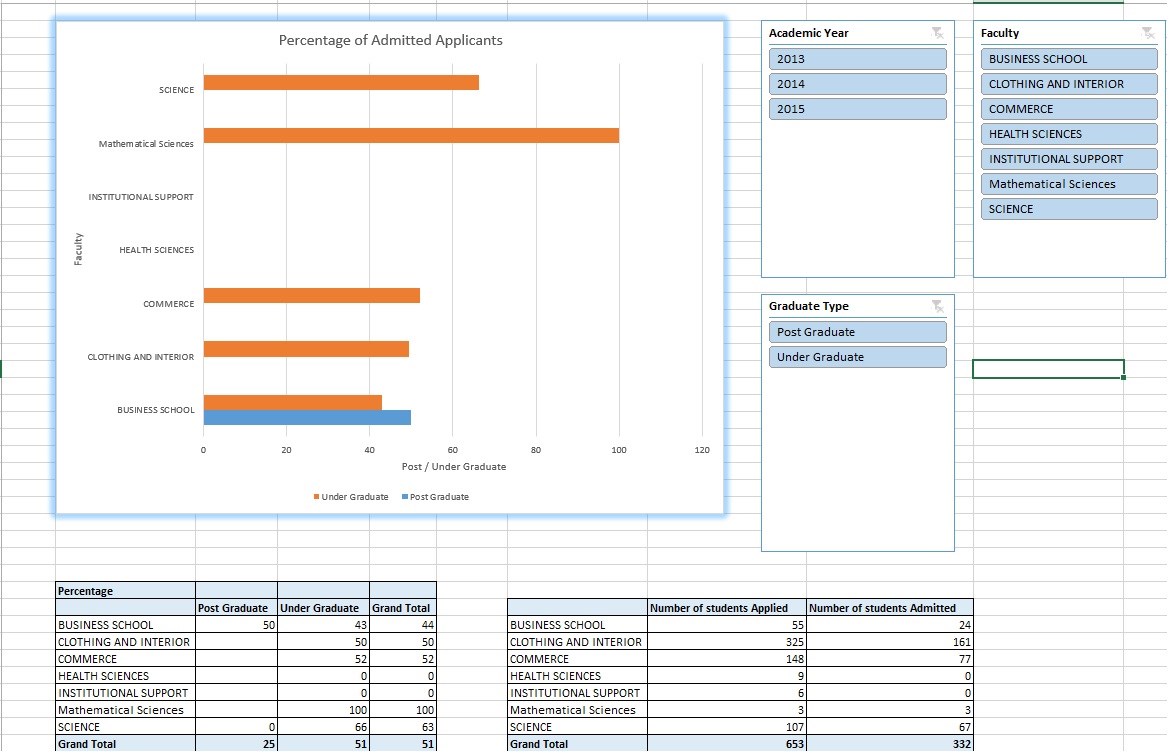
Task: Clear the Graduate Type slicer filter
Action: 937,306
